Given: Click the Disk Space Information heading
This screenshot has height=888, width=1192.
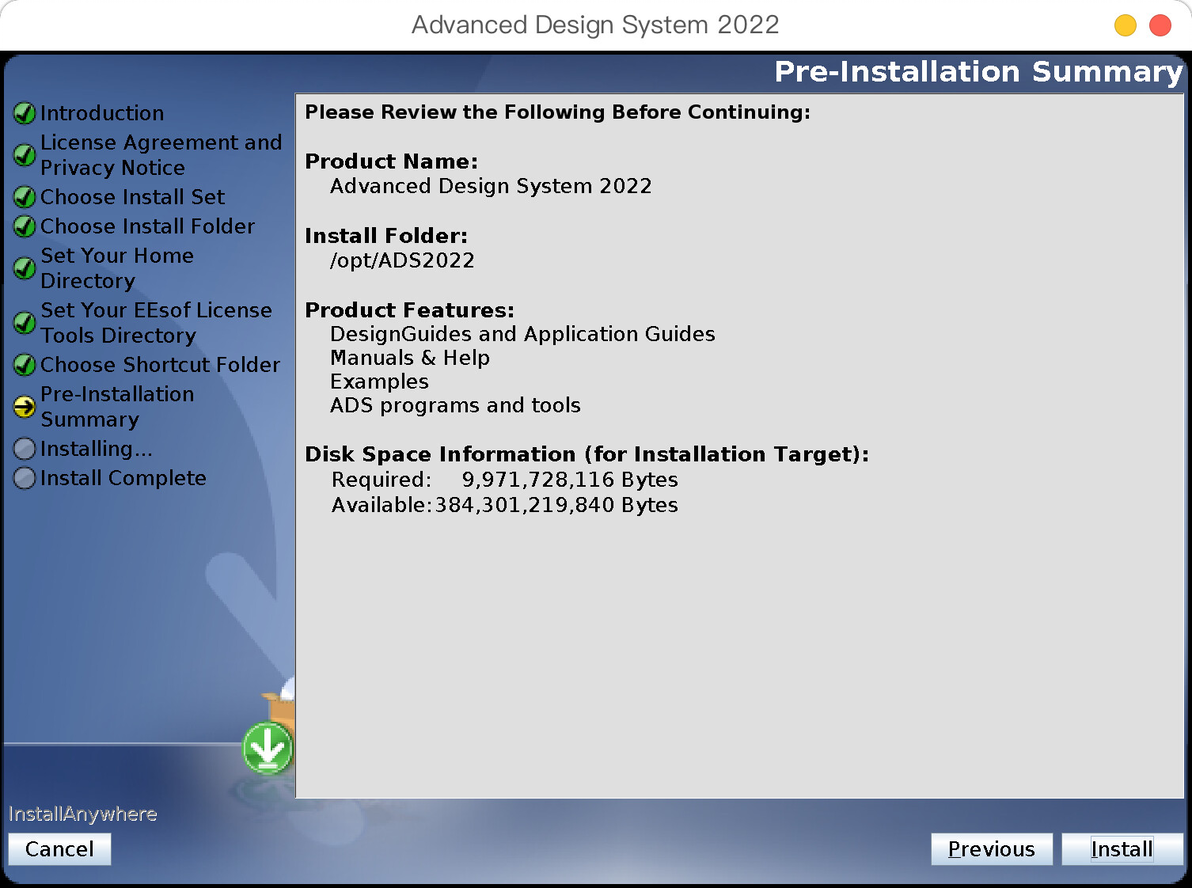Looking at the screenshot, I should 586,455.
